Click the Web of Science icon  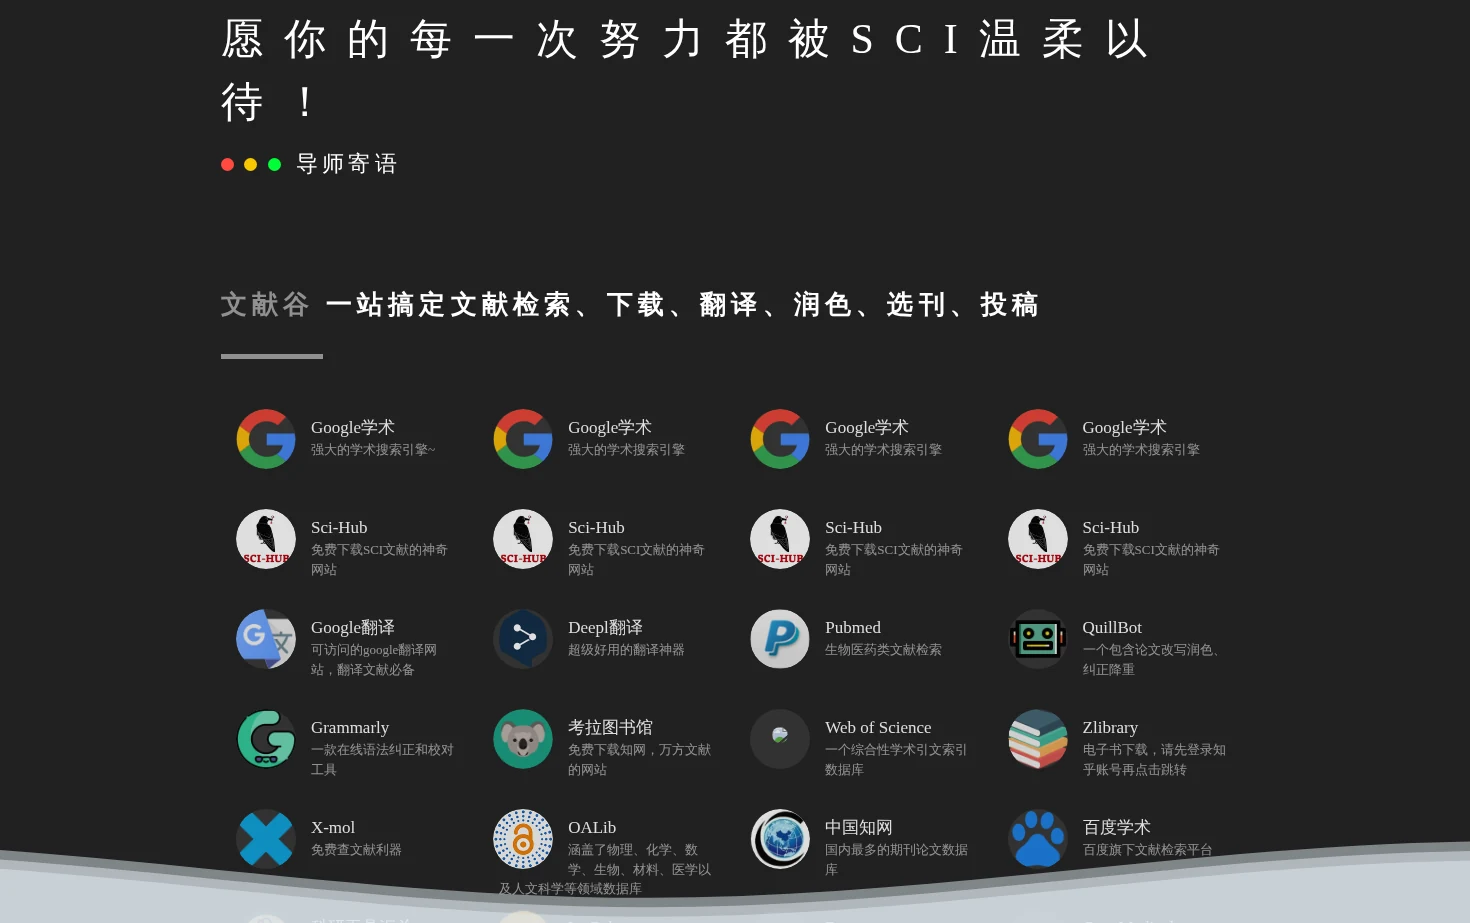point(780,739)
